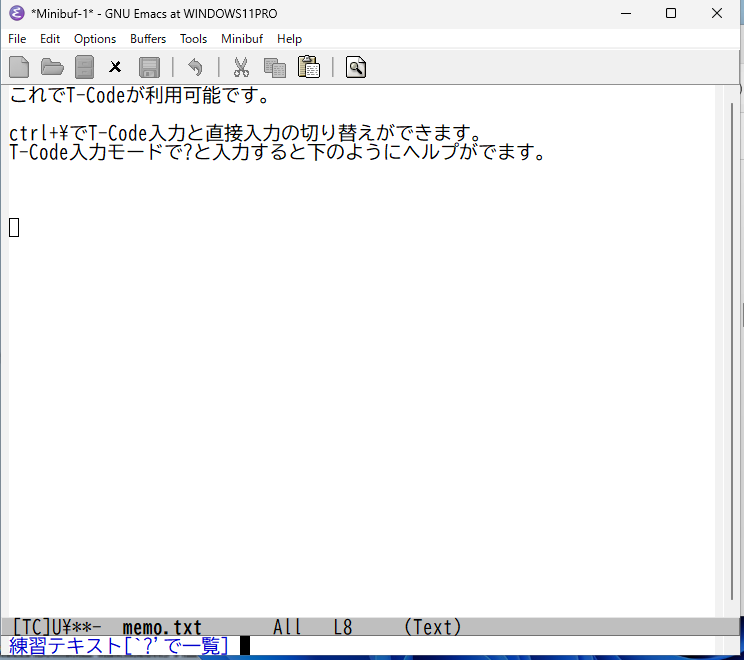
Task: Paste with the clipboard icon
Action: [x=309, y=67]
